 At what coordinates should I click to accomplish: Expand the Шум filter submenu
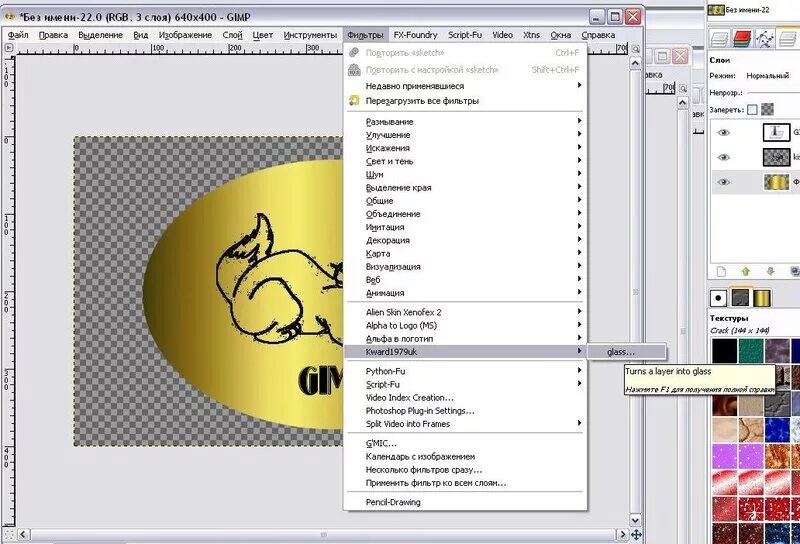click(x=465, y=175)
